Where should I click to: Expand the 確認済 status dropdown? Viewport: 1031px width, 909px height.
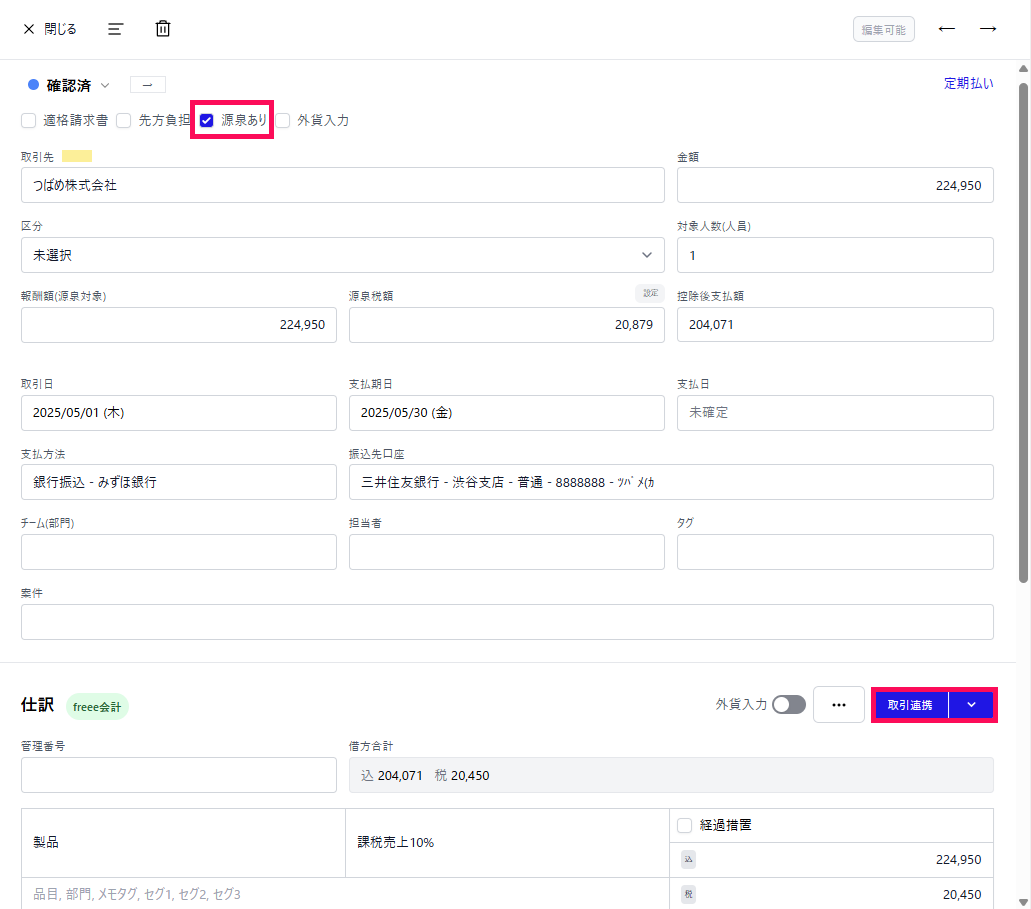(x=105, y=86)
